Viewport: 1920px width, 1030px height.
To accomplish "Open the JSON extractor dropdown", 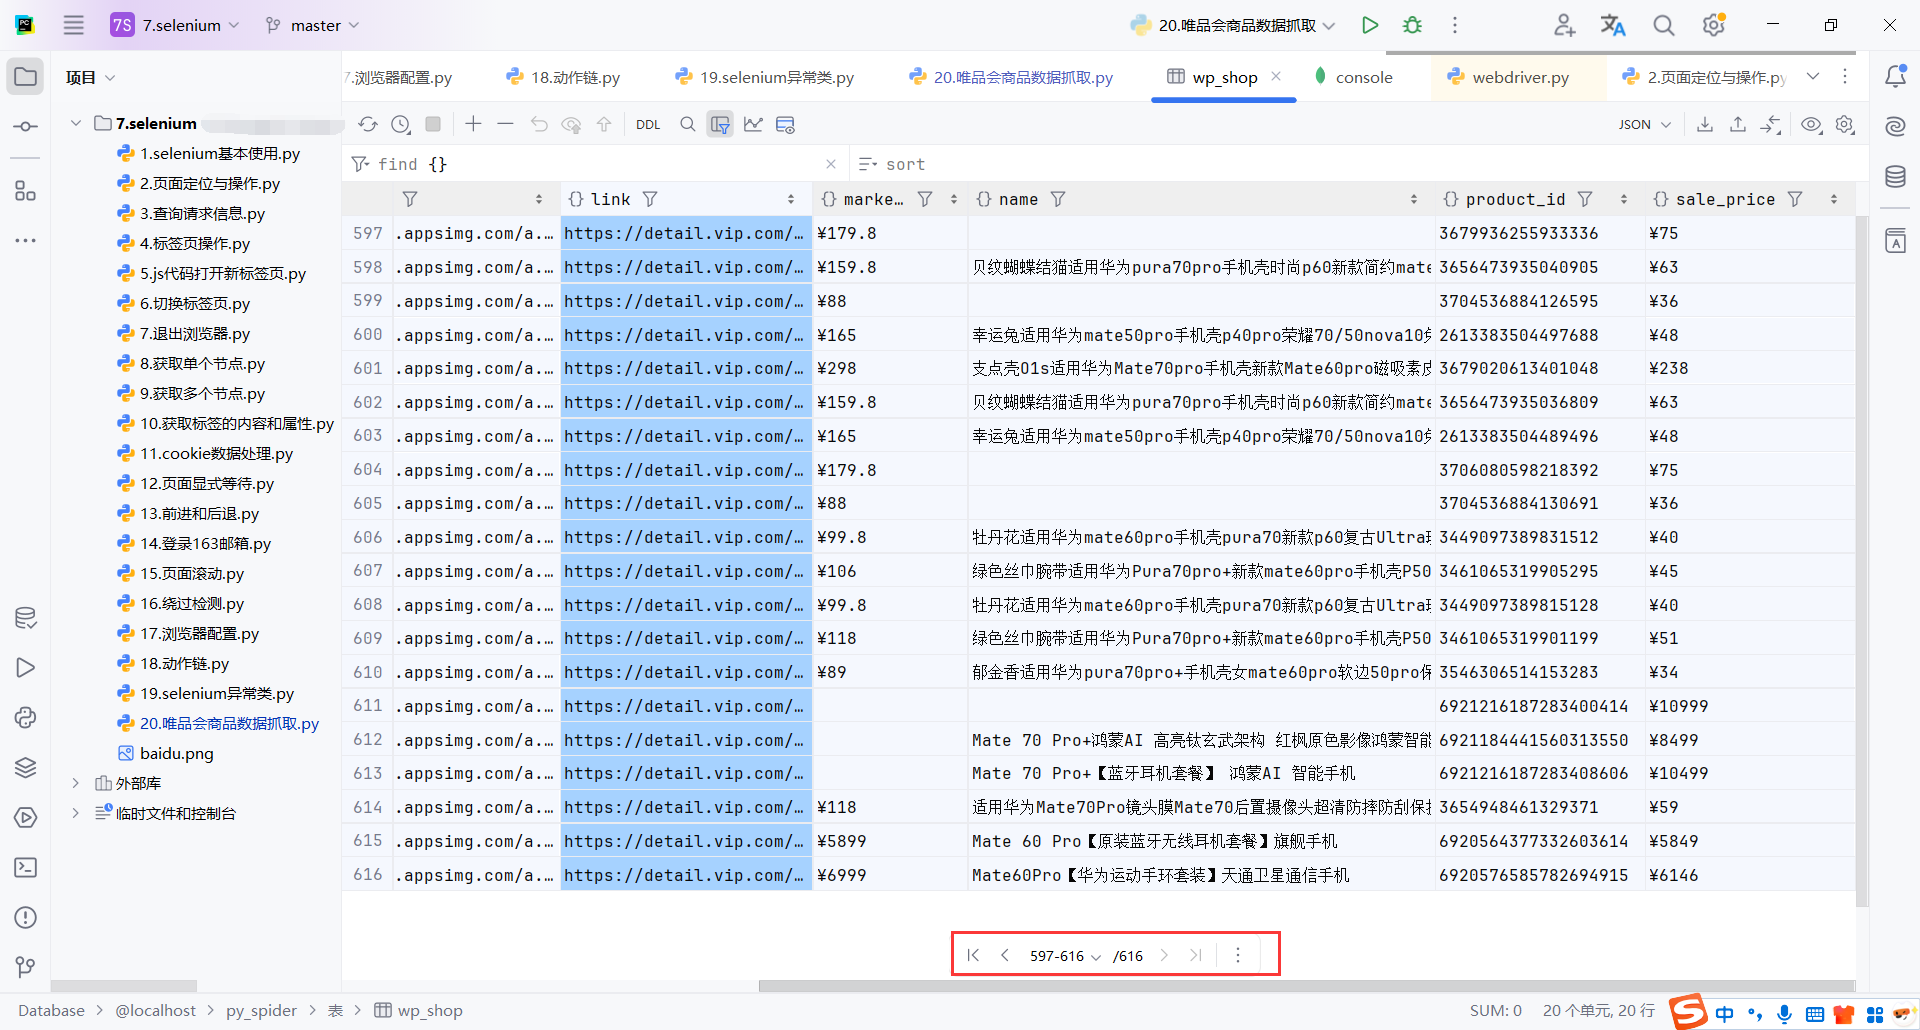I will [1645, 124].
